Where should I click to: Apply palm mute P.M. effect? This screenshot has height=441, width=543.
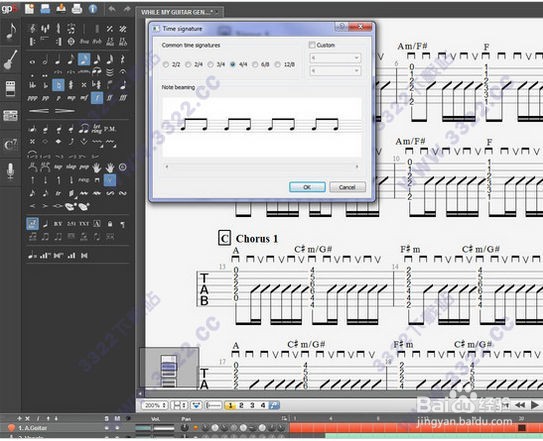(110, 129)
